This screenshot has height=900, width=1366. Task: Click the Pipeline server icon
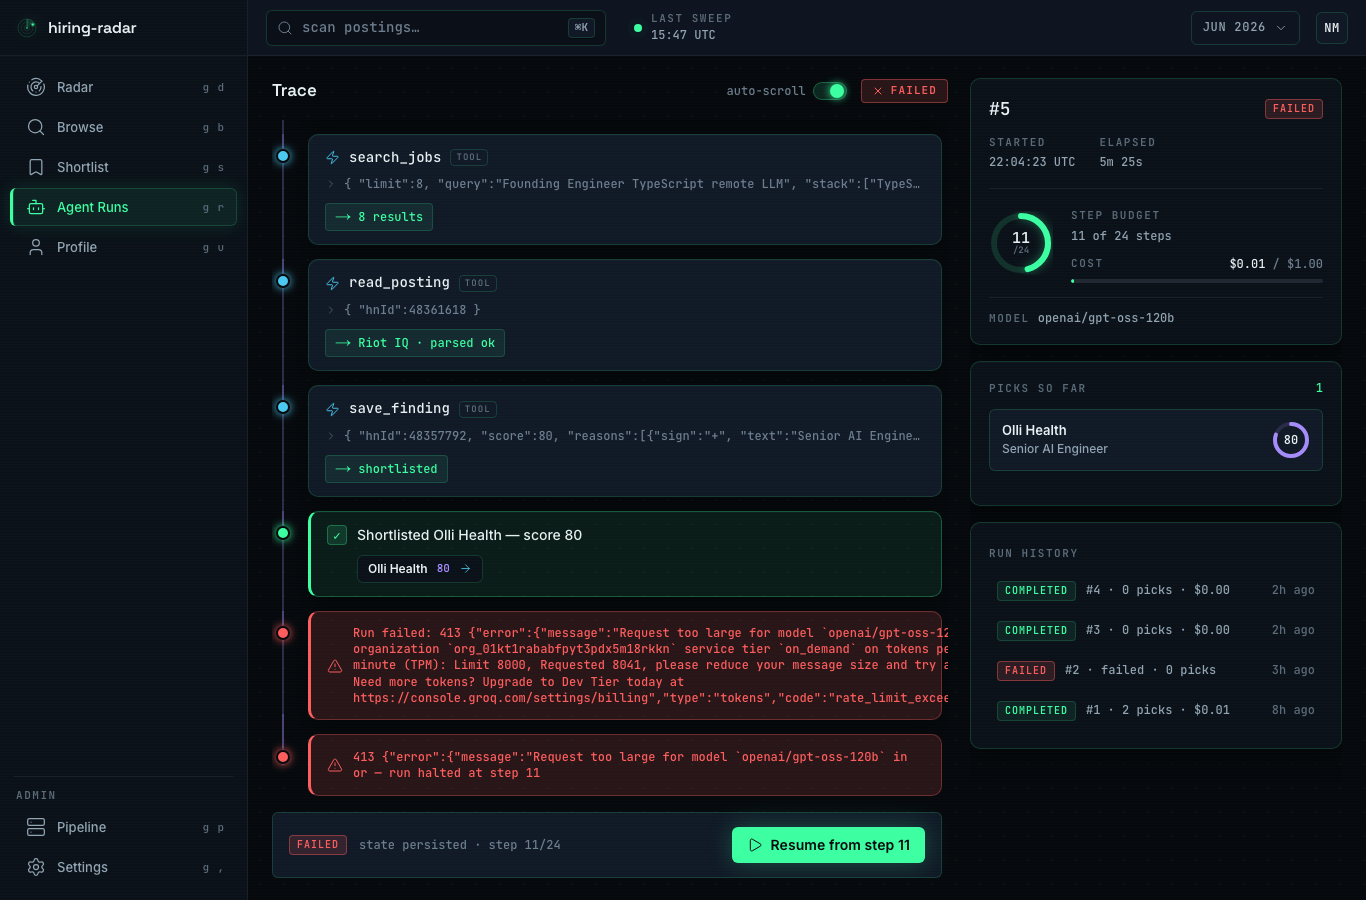click(x=36, y=827)
